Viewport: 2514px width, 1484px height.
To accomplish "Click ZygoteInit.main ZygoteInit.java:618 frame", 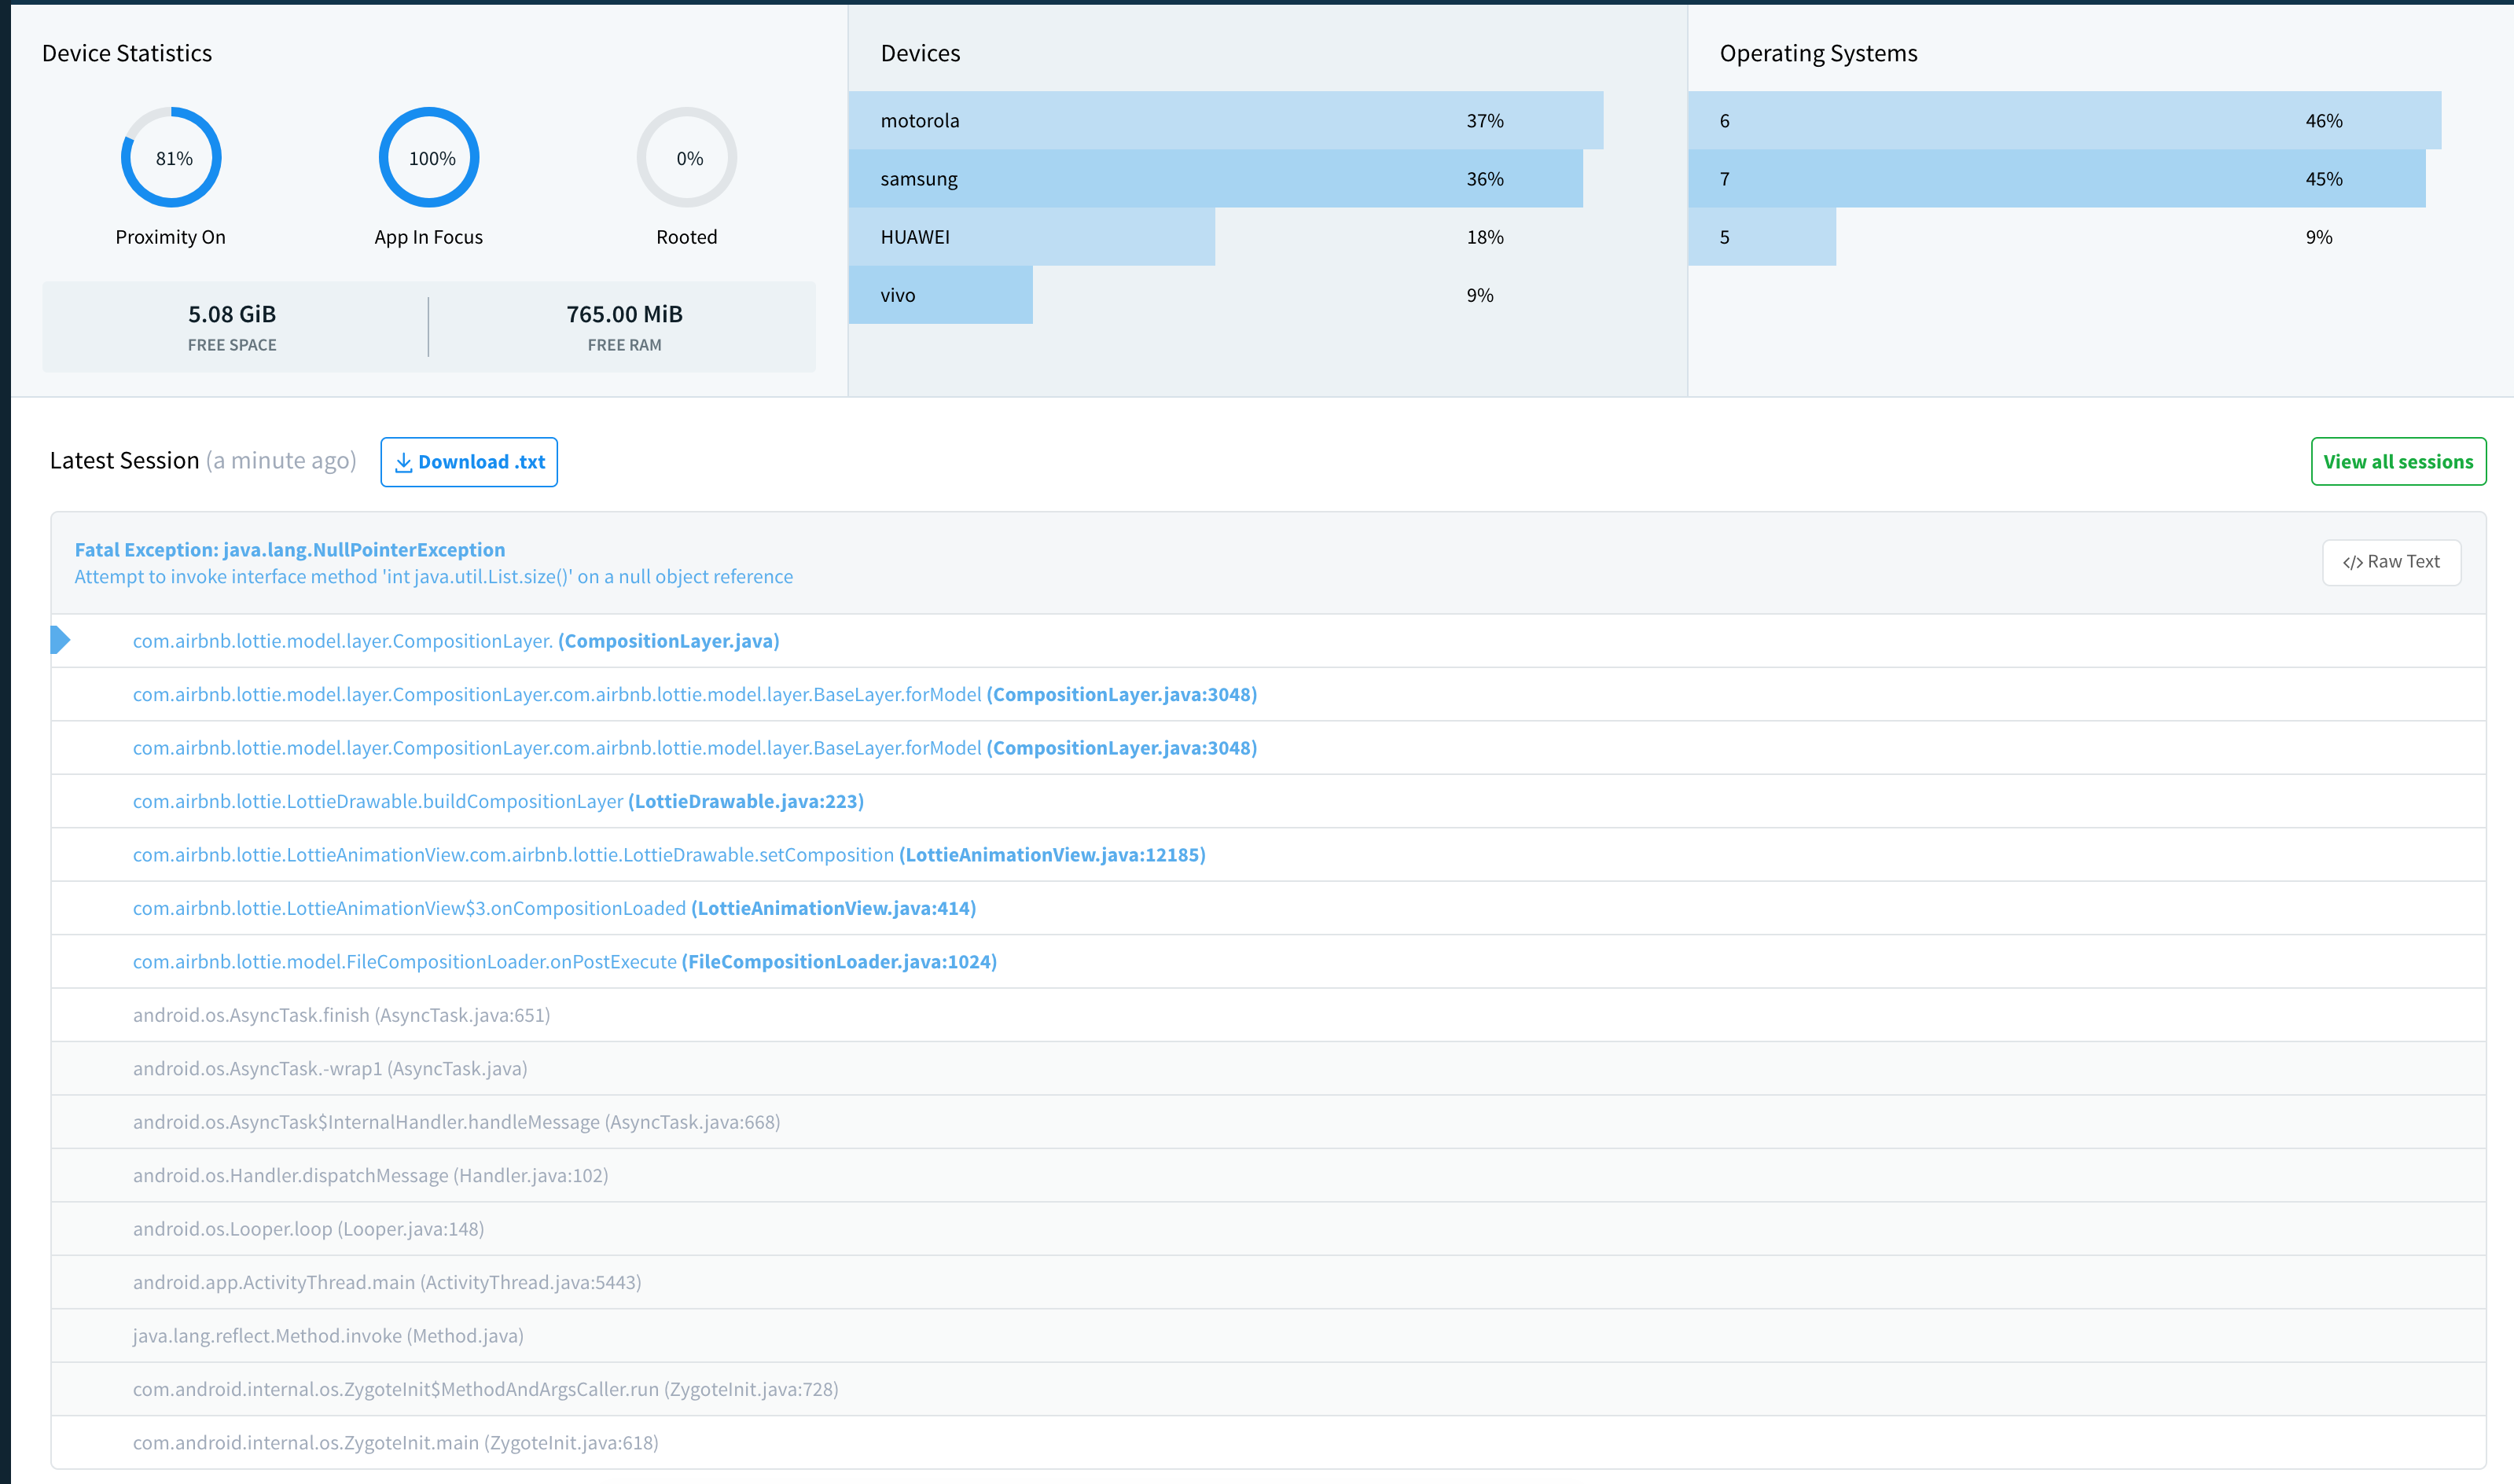I will 1268,1443.
